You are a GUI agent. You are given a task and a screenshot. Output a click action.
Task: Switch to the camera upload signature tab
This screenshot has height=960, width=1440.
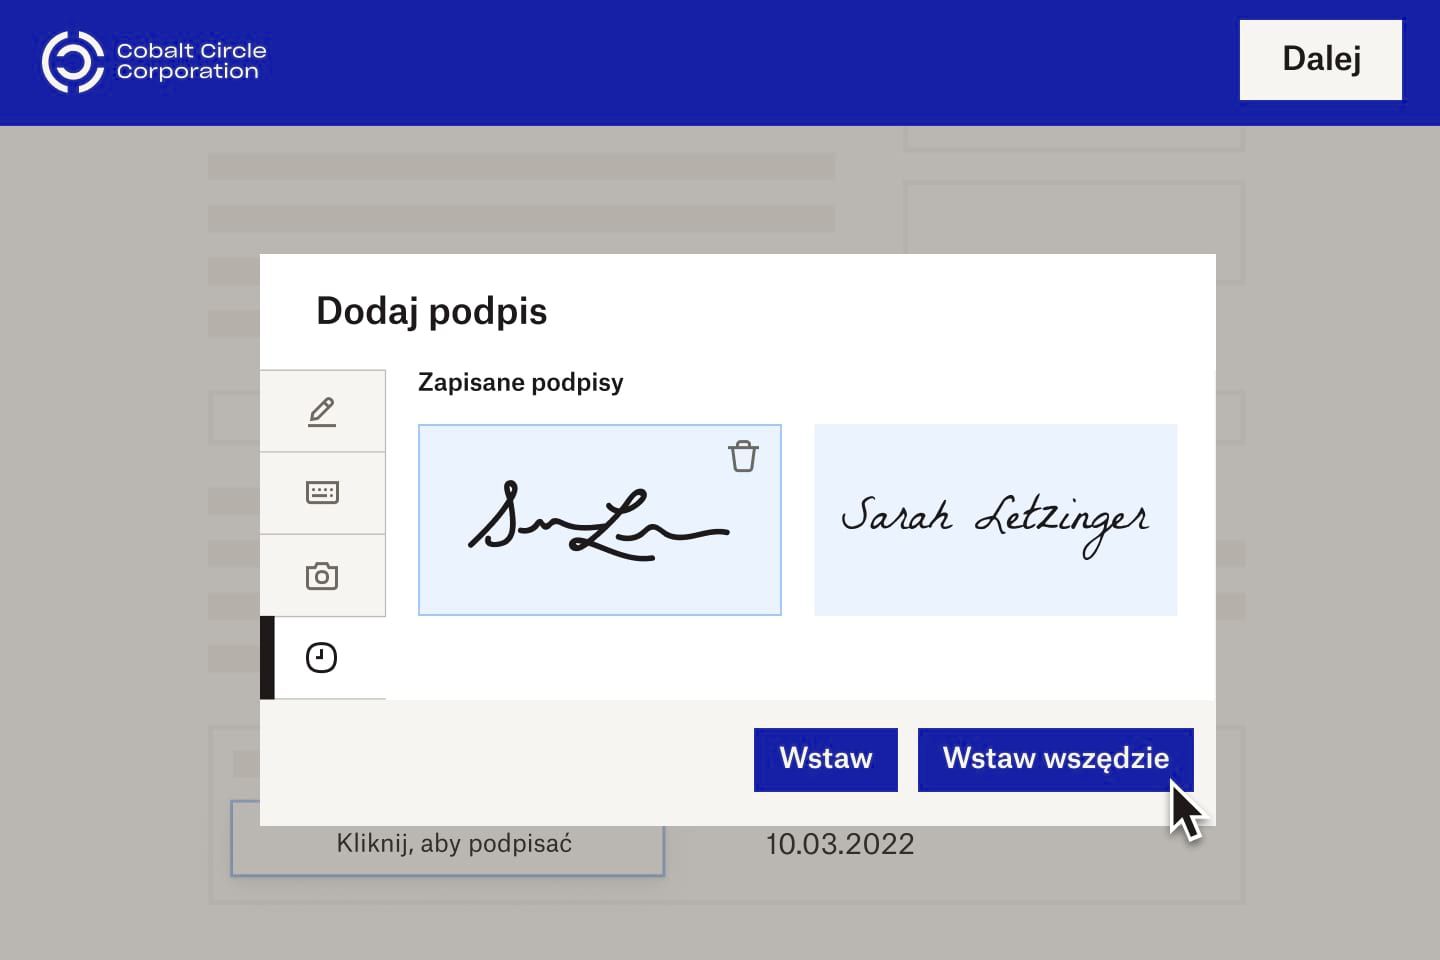pyautogui.click(x=322, y=576)
